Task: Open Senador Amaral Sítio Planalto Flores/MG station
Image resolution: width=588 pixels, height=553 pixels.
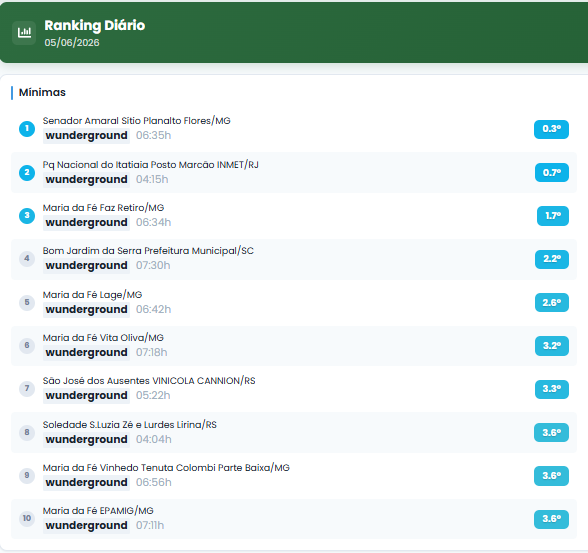Action: 136,121
